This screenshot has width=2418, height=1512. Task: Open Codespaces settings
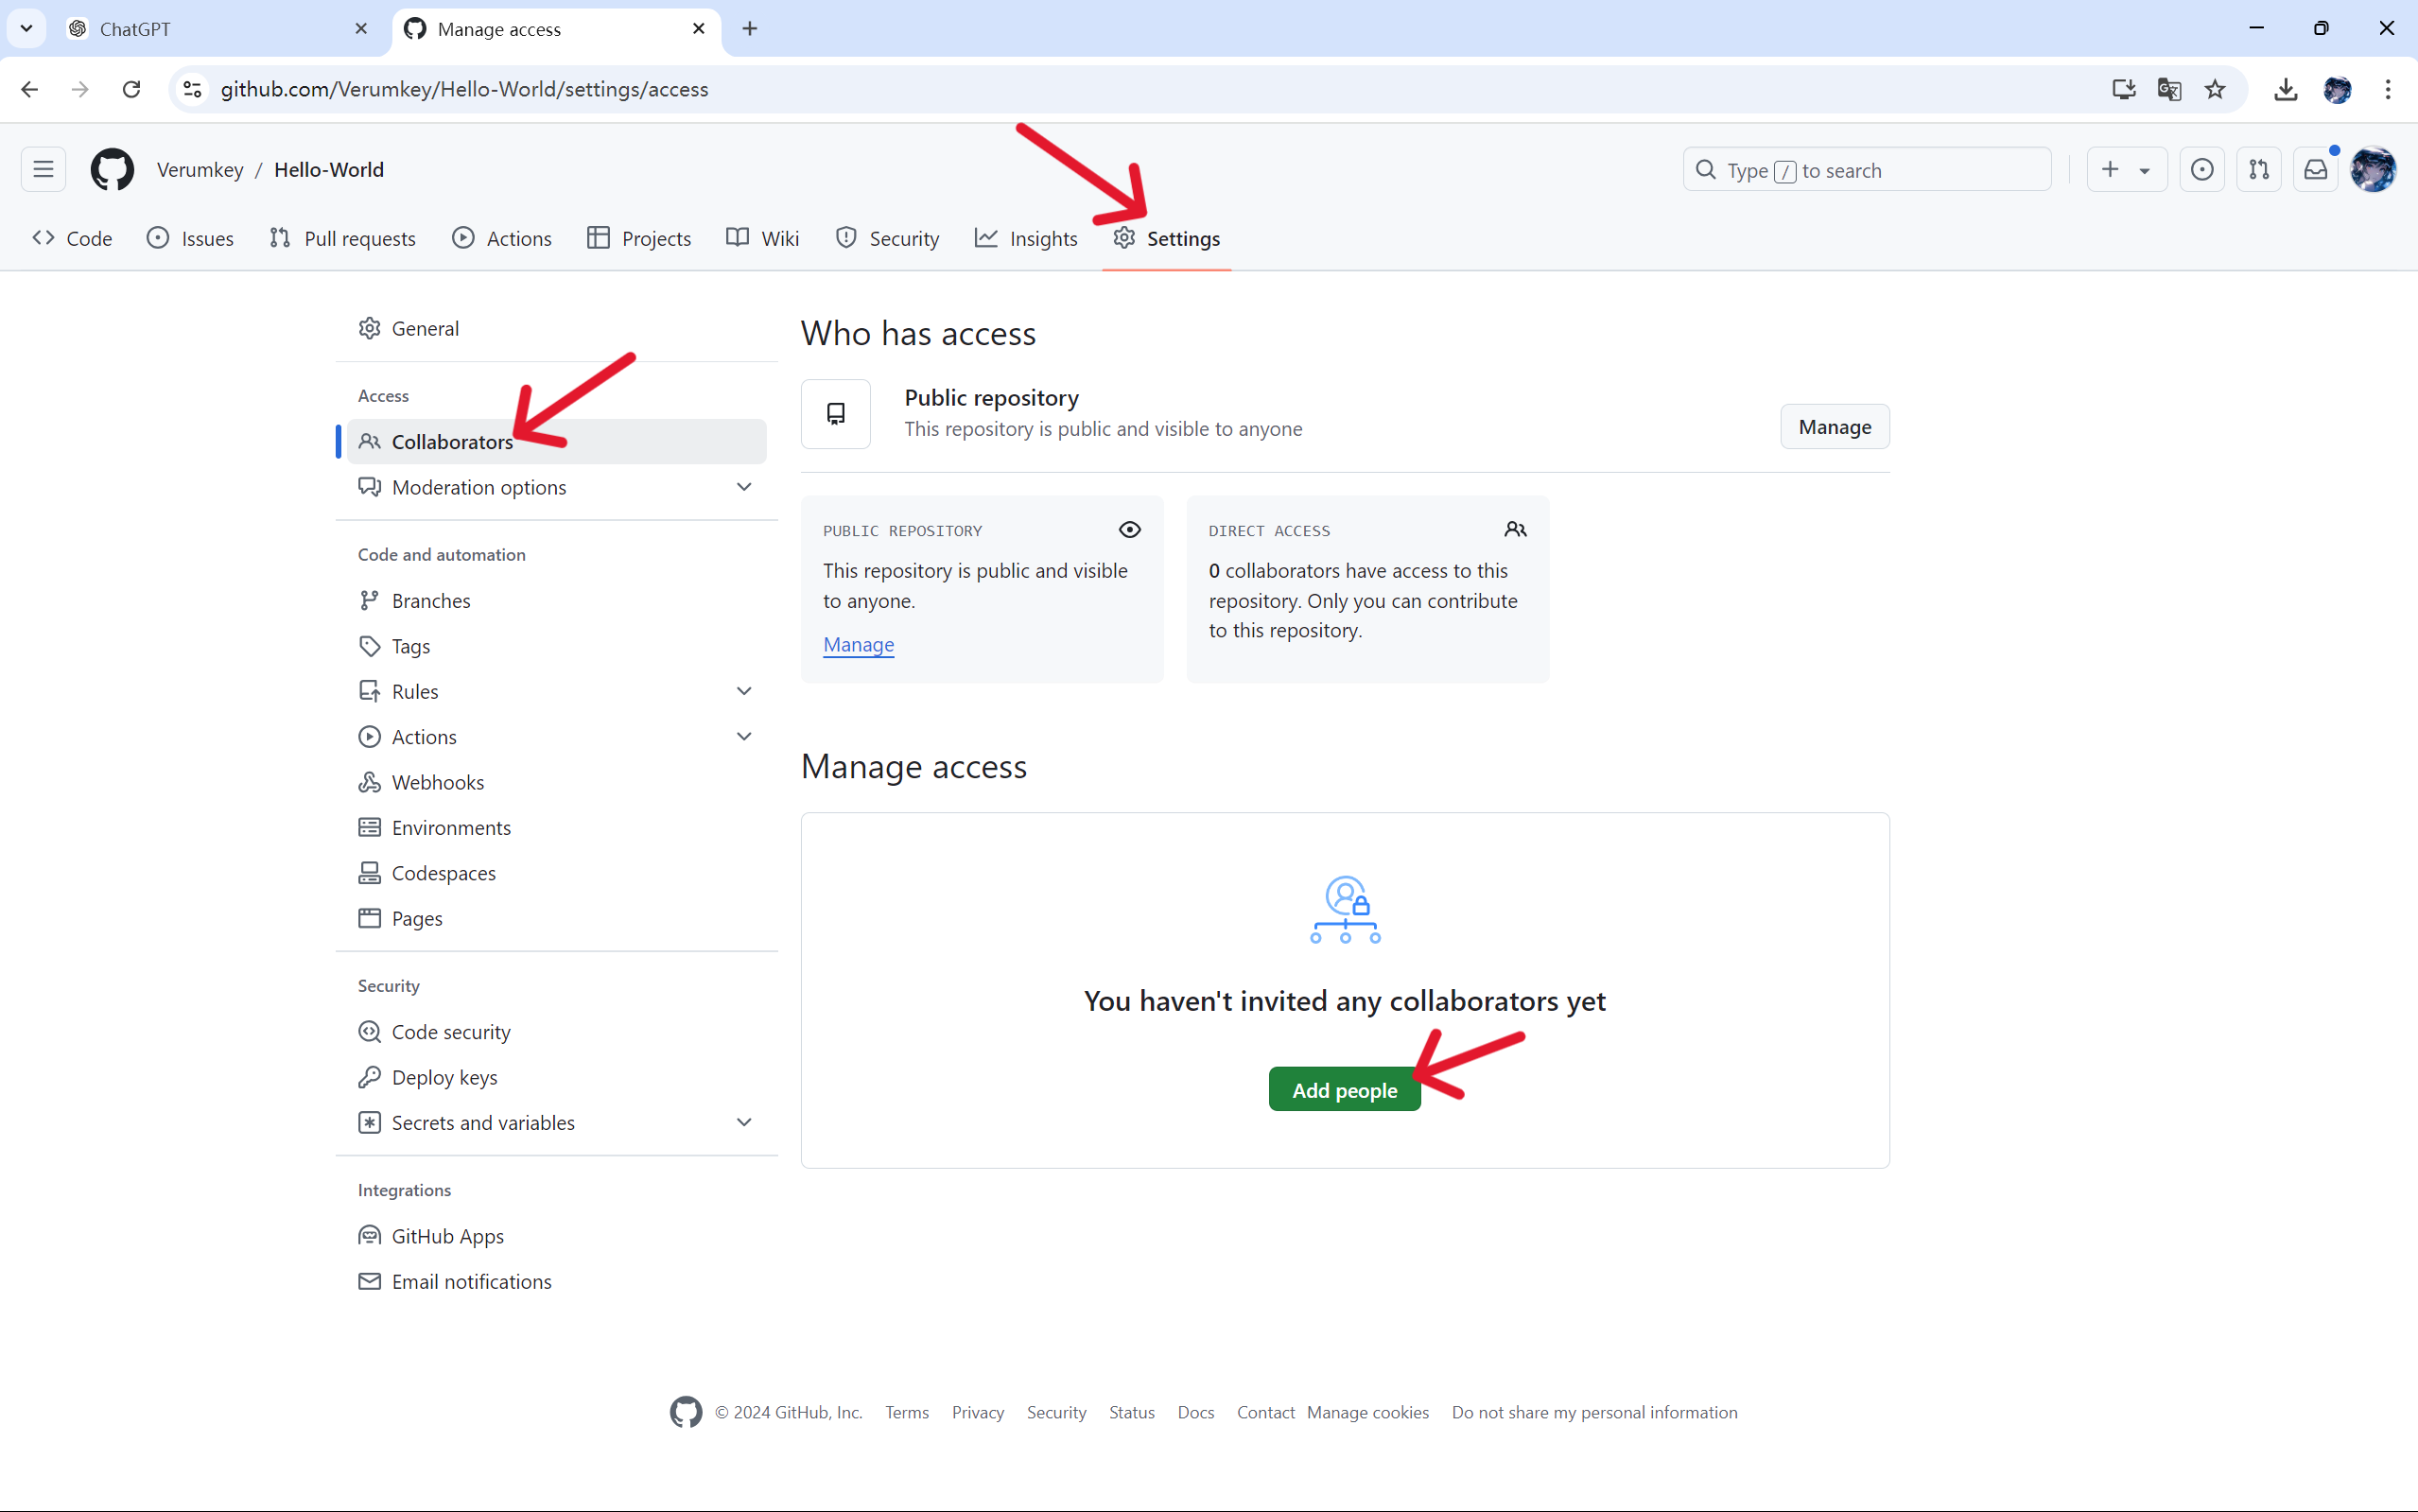pyautogui.click(x=557, y=873)
